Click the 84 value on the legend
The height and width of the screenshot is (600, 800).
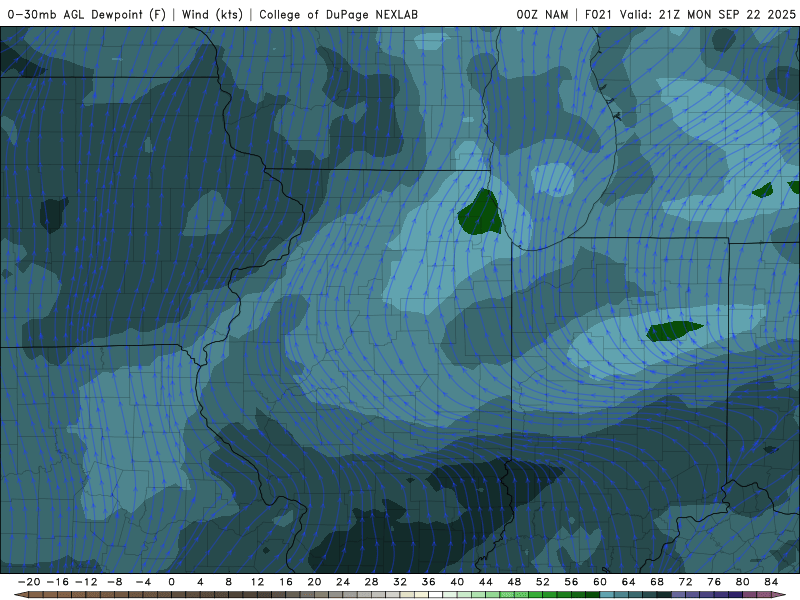coord(771,582)
